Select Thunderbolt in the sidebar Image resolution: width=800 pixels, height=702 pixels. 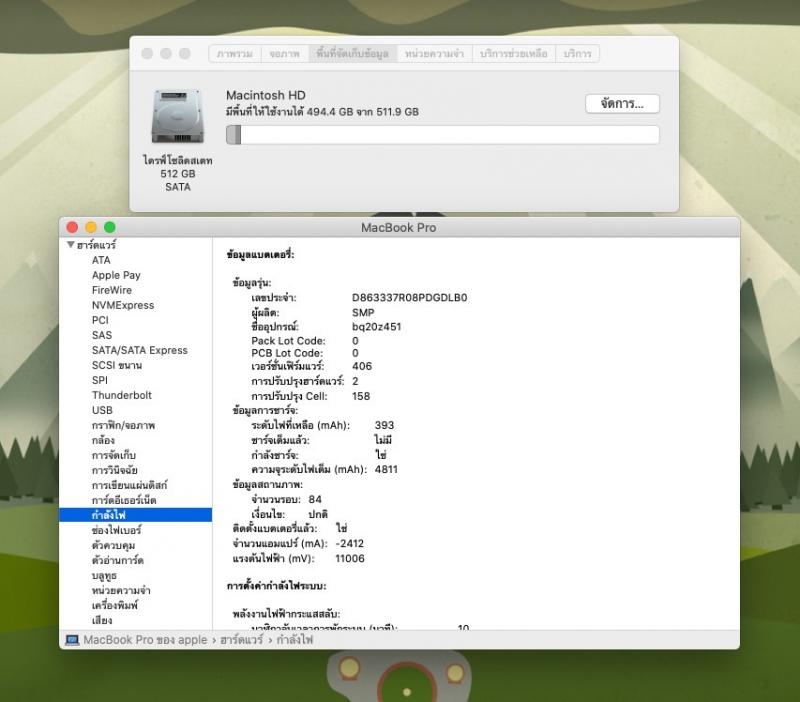click(x=122, y=395)
